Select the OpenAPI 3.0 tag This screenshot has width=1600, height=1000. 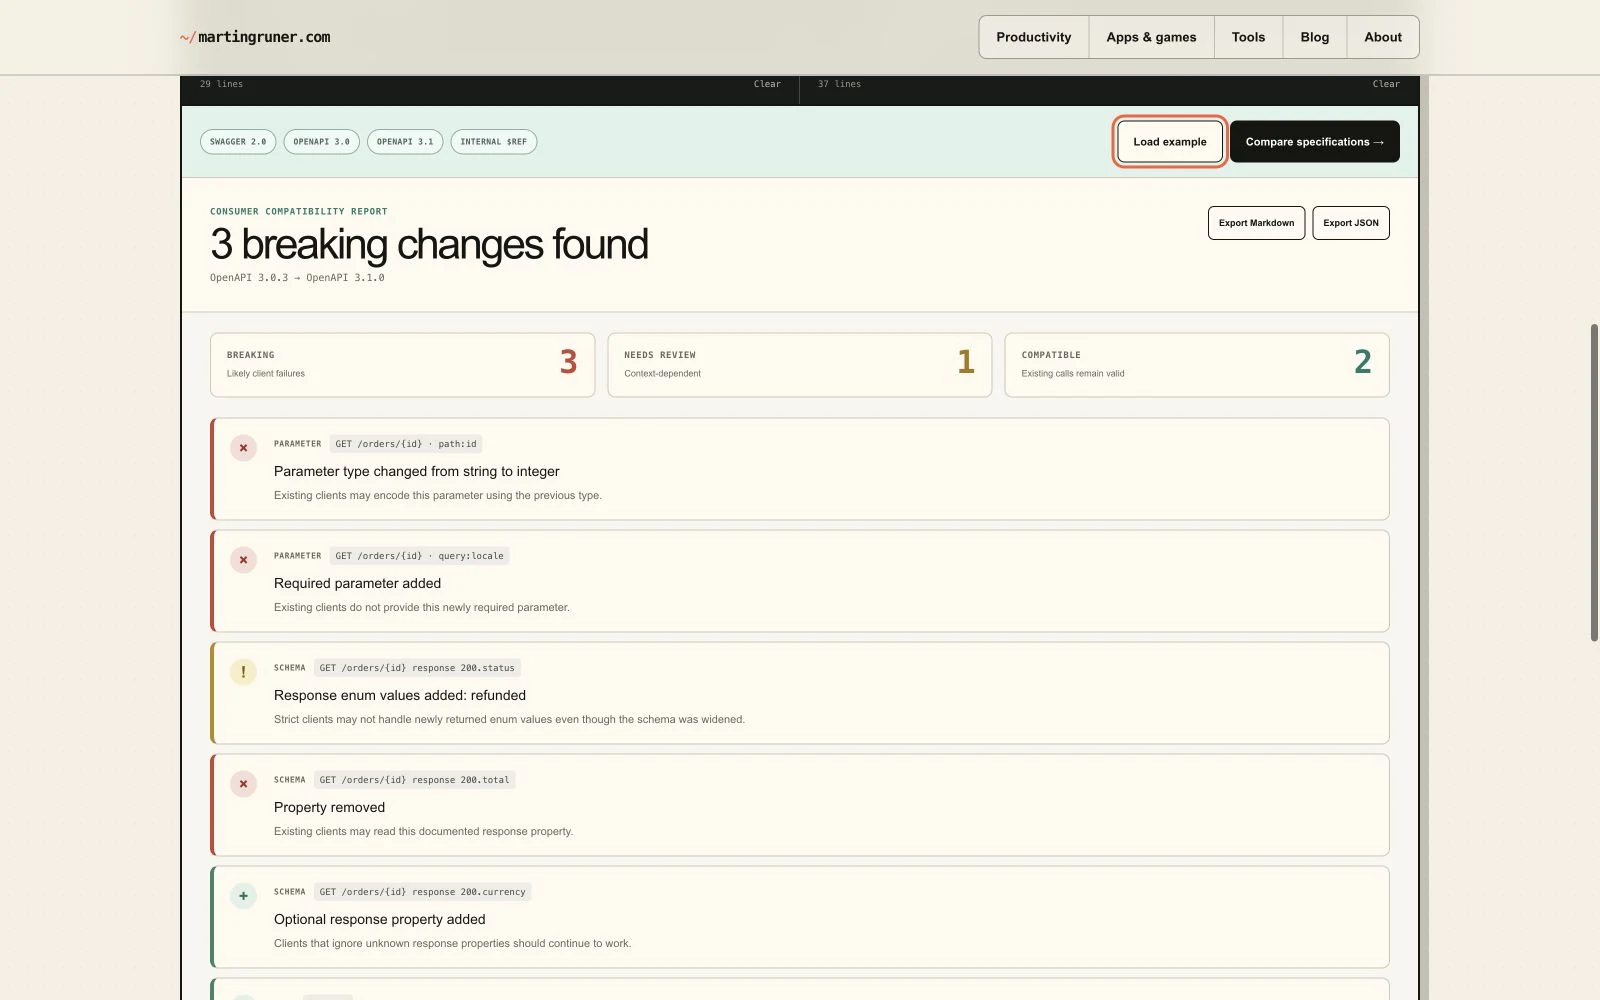pyautogui.click(x=321, y=142)
